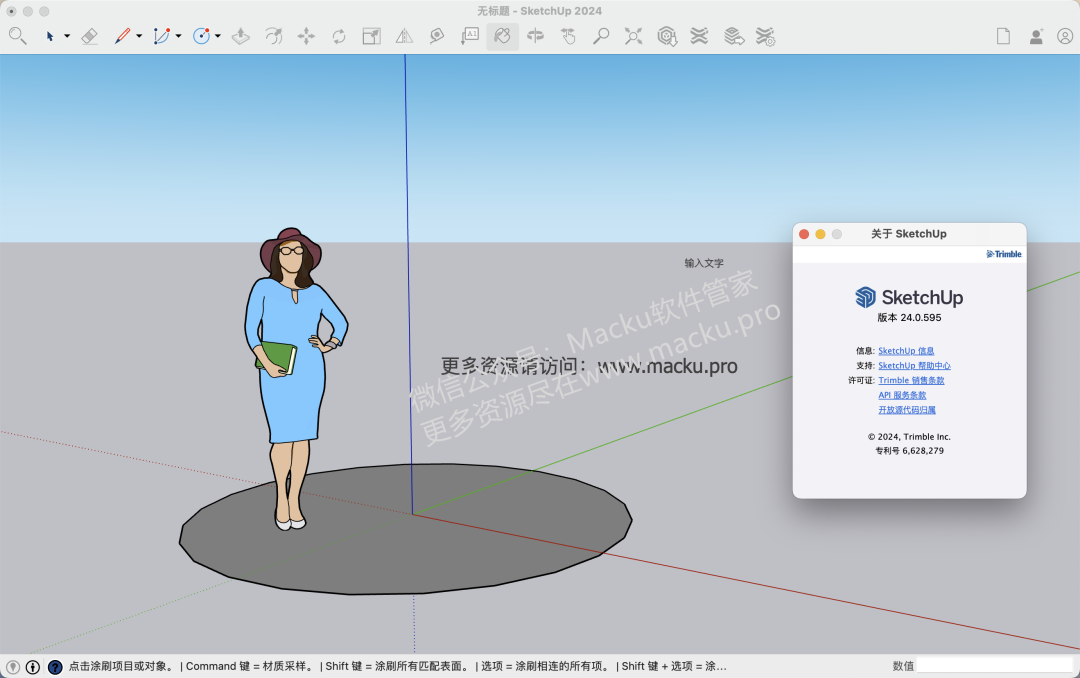Open the search magnifier in toolbar
The image size is (1080, 678).
point(17,36)
